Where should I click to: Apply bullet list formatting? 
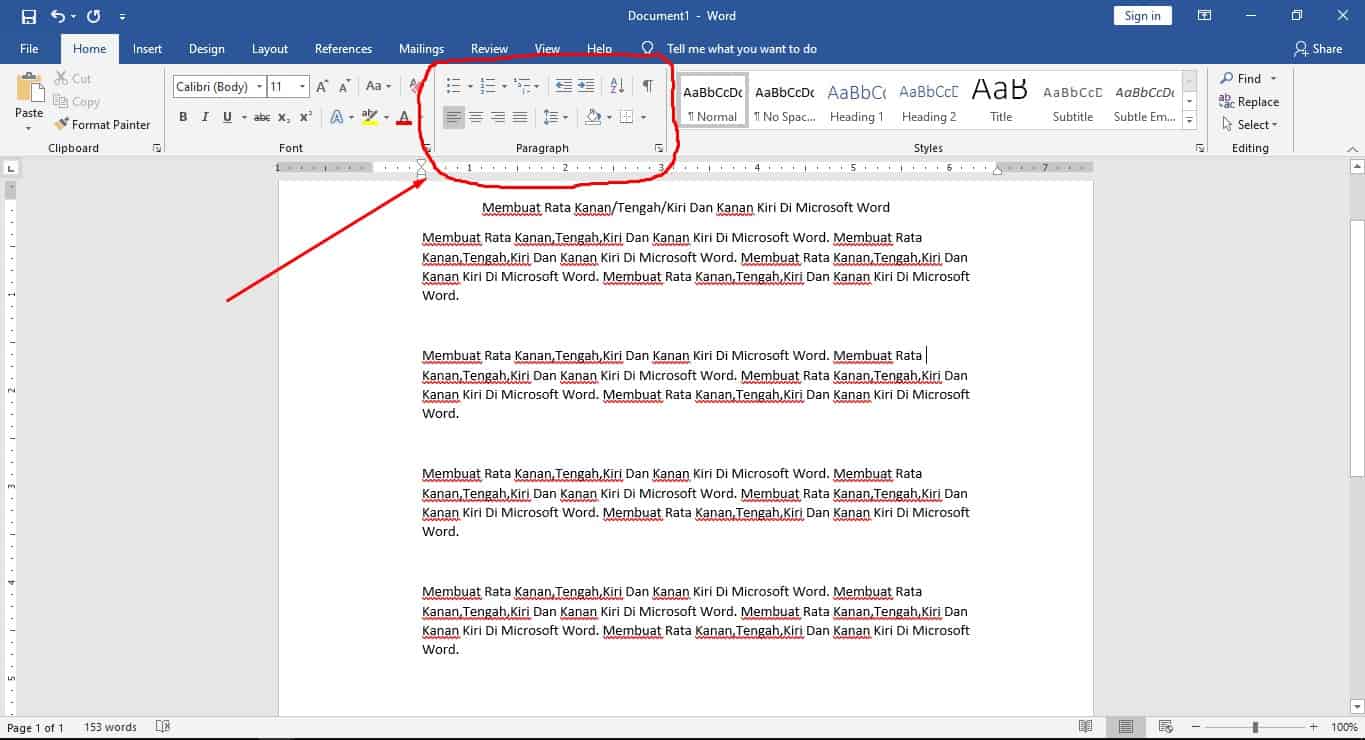453,86
